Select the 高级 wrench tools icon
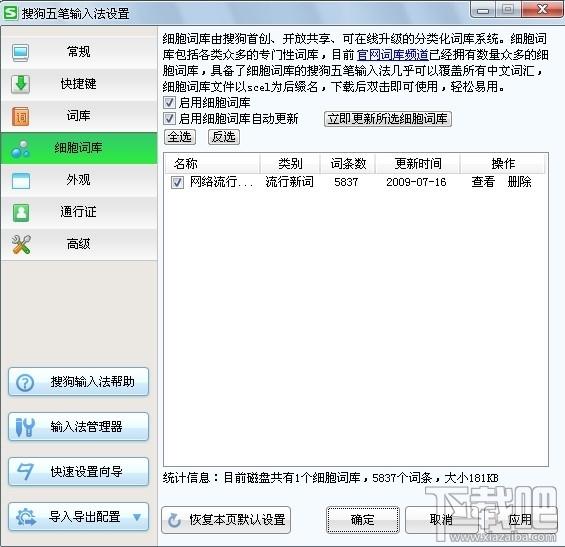 click(x=21, y=244)
